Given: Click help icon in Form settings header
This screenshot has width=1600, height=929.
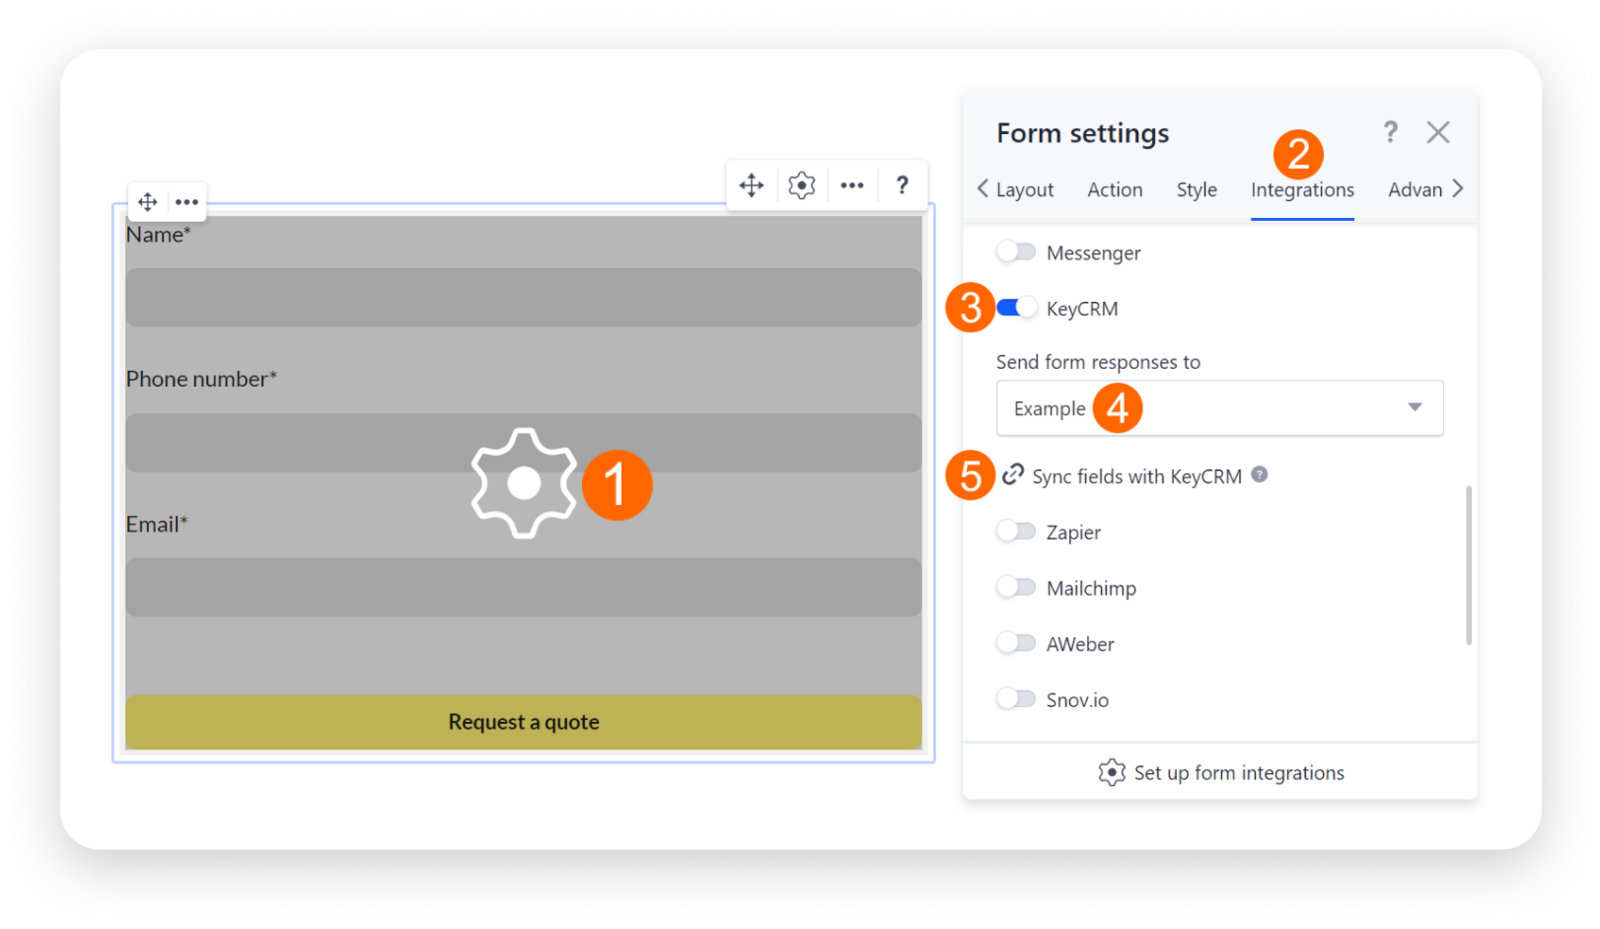Looking at the screenshot, I should [1390, 132].
